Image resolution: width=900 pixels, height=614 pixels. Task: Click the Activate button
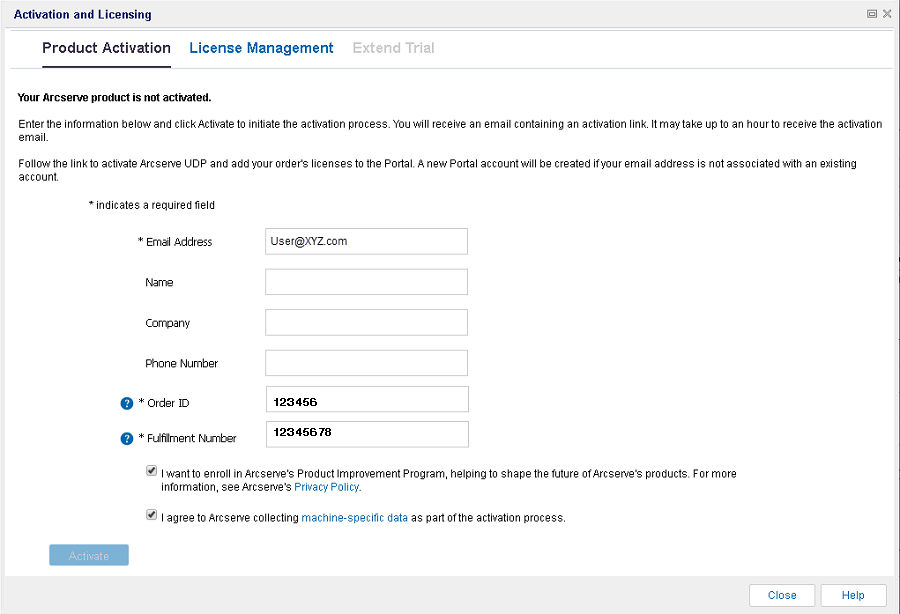89,555
